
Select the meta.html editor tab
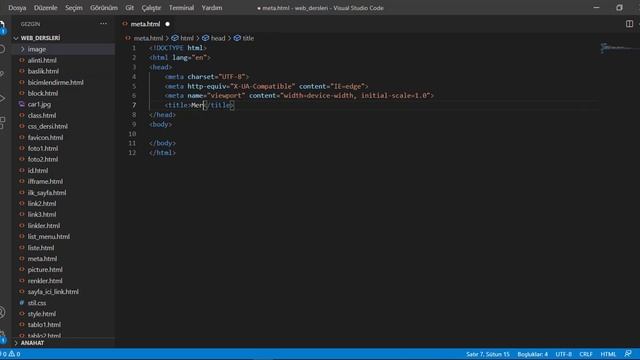[145, 24]
